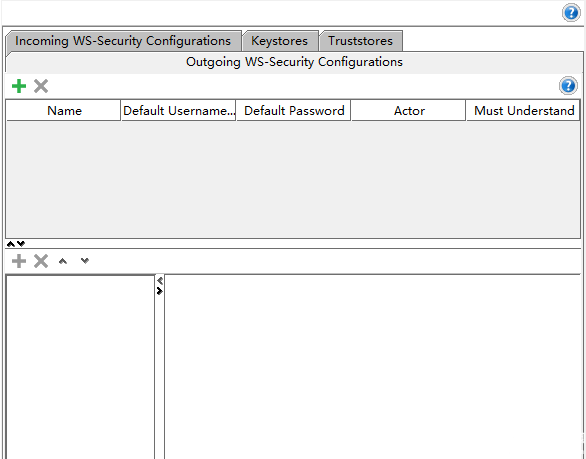Click the grey X to remove WSS entry
Image resolution: width=586 pixels, height=459 pixels.
pyautogui.click(x=41, y=261)
